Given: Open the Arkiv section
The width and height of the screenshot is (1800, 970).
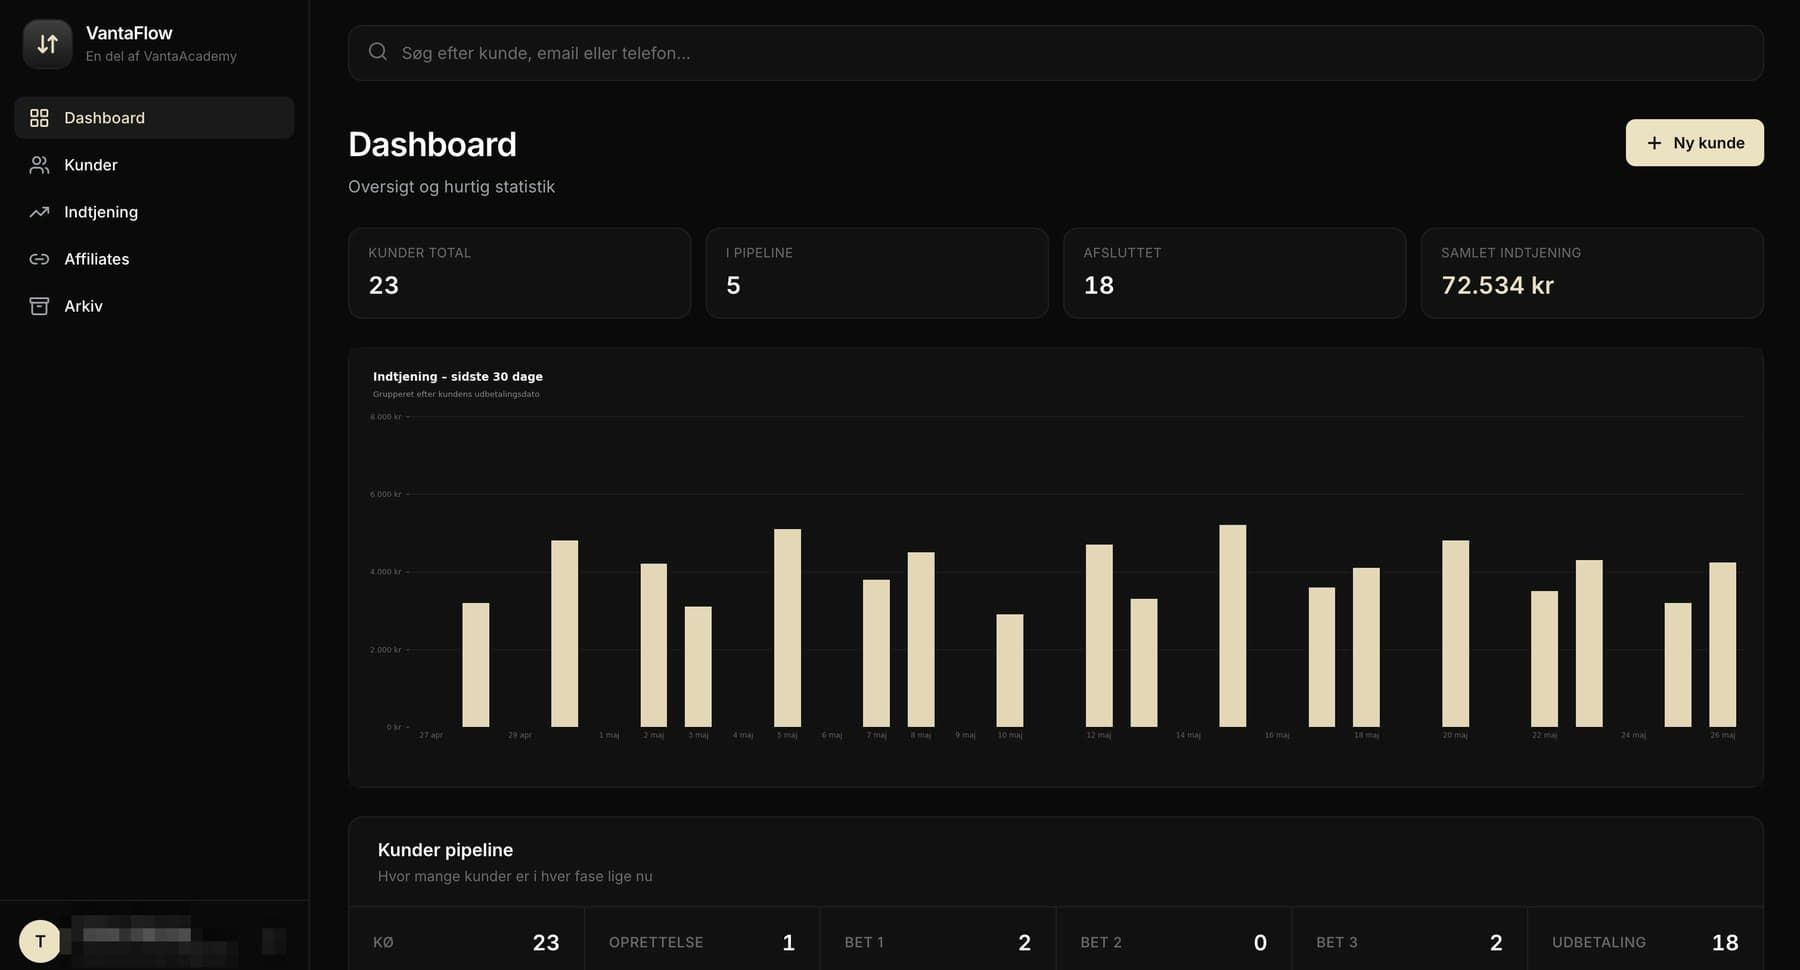Looking at the screenshot, I should tap(154, 306).
